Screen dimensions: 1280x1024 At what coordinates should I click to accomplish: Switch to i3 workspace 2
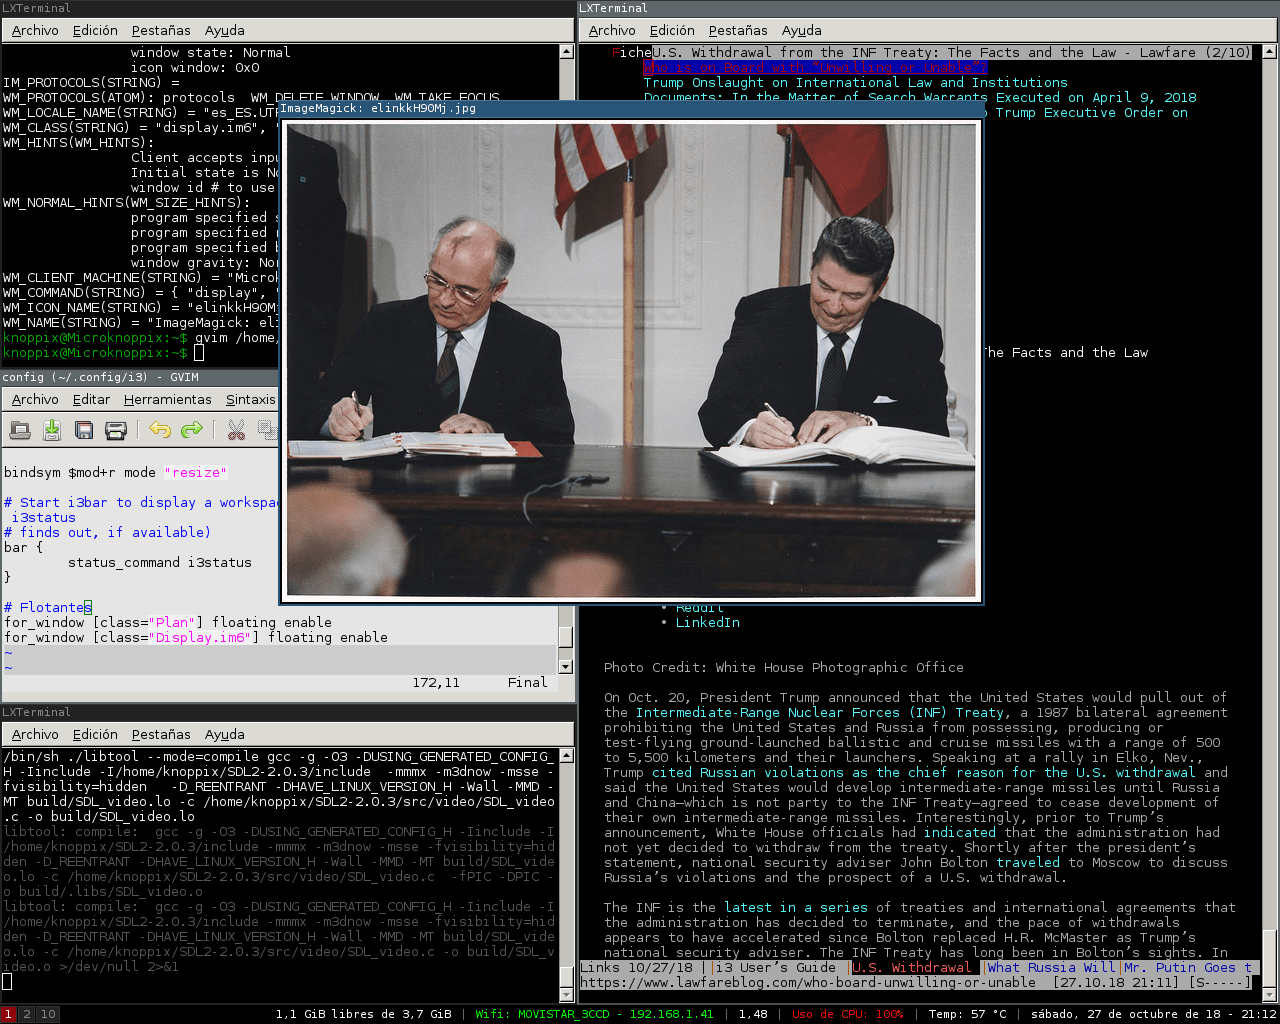click(x=27, y=1014)
